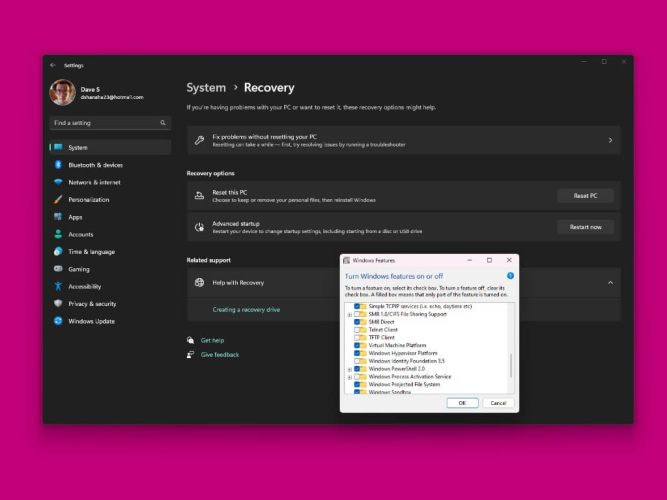Click the Accessibility figure icon

pyautogui.click(x=58, y=286)
